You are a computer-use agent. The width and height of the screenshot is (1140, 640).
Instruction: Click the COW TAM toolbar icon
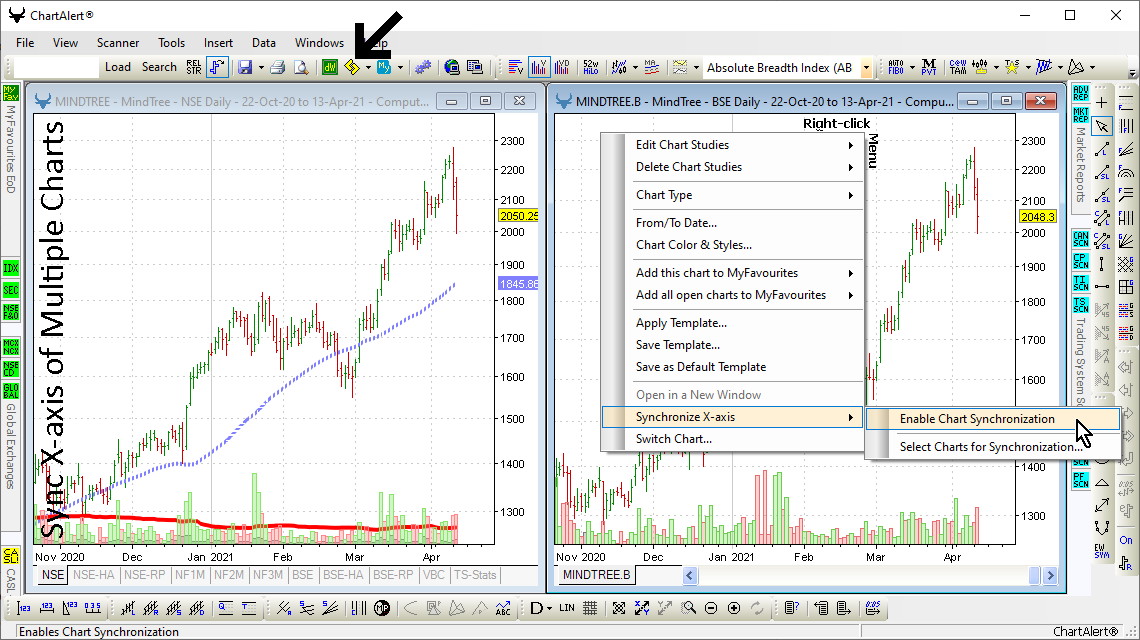coord(958,67)
